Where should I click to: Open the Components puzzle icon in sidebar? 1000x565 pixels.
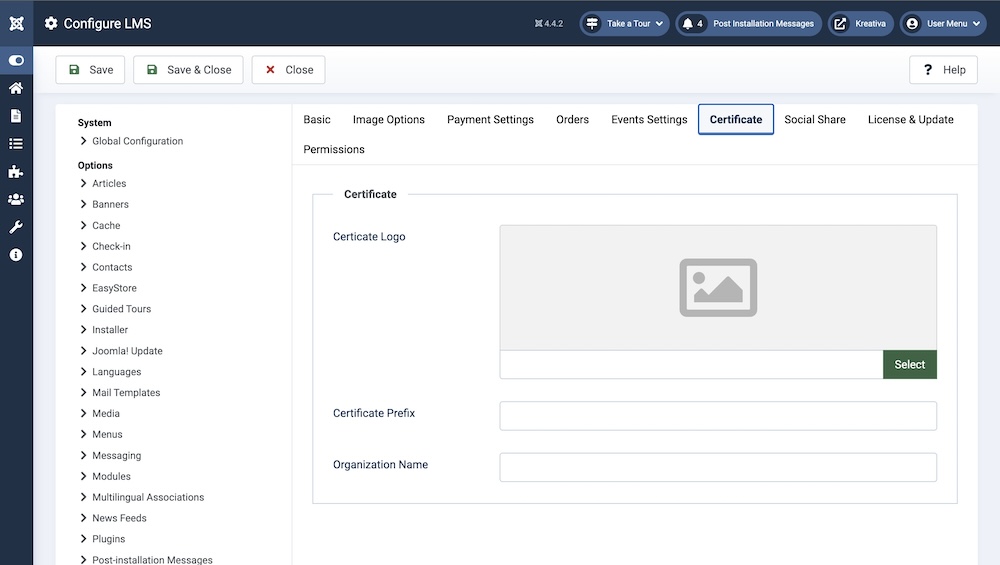point(16,172)
